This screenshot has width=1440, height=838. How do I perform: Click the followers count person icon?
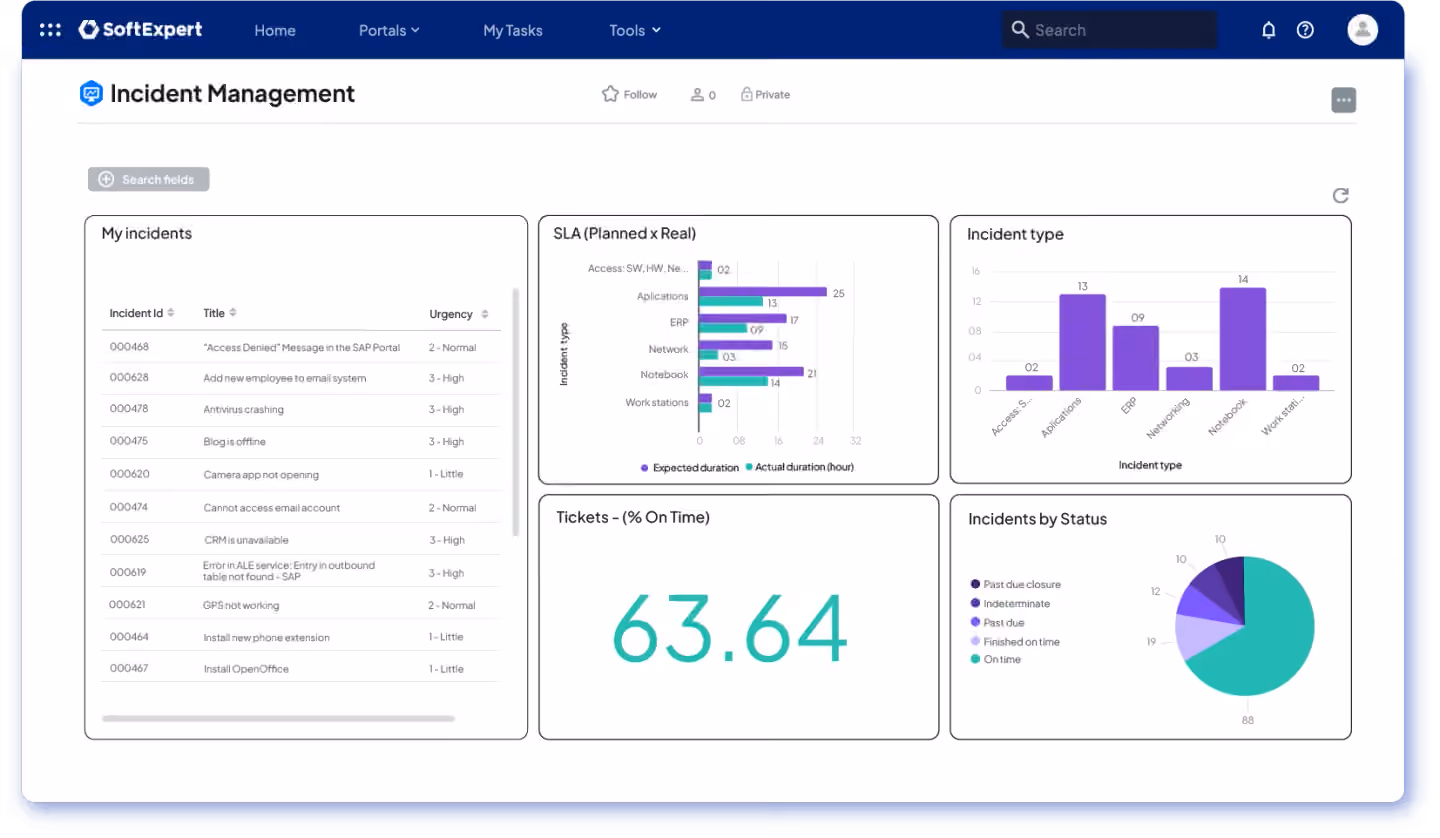[x=697, y=95]
